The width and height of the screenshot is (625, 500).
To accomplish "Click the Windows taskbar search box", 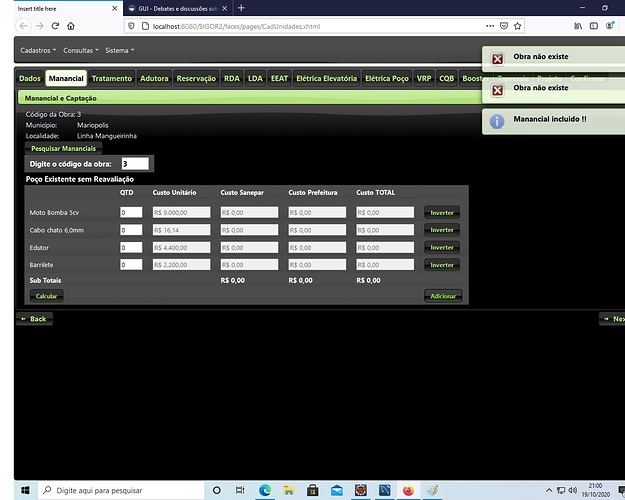I will 121,490.
